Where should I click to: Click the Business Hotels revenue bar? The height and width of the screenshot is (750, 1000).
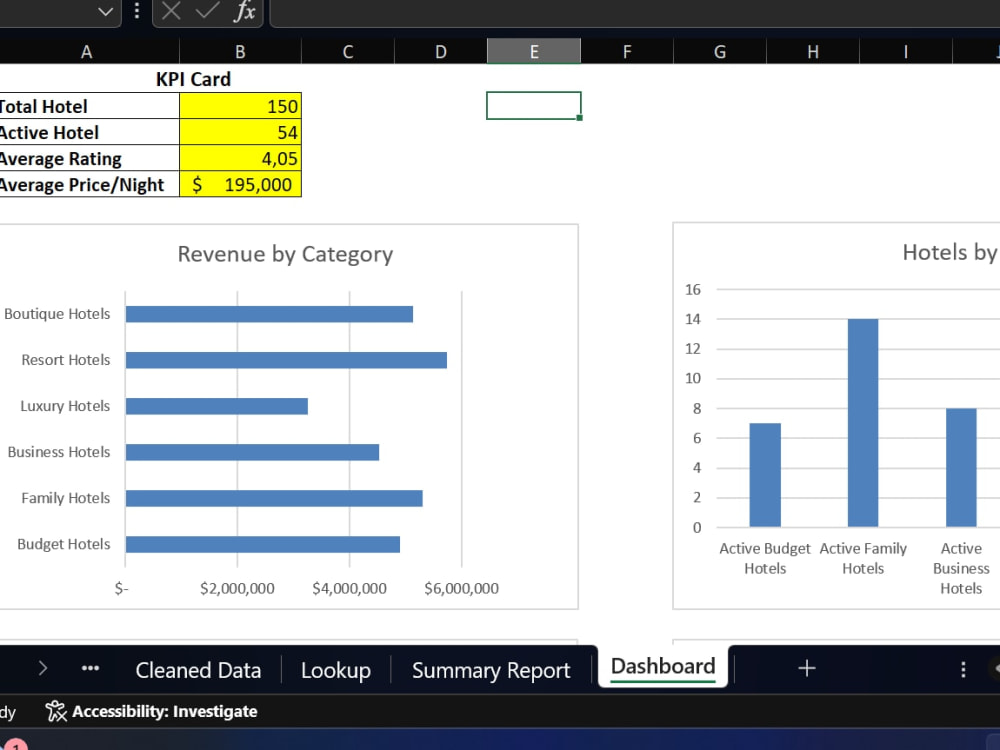(253, 452)
